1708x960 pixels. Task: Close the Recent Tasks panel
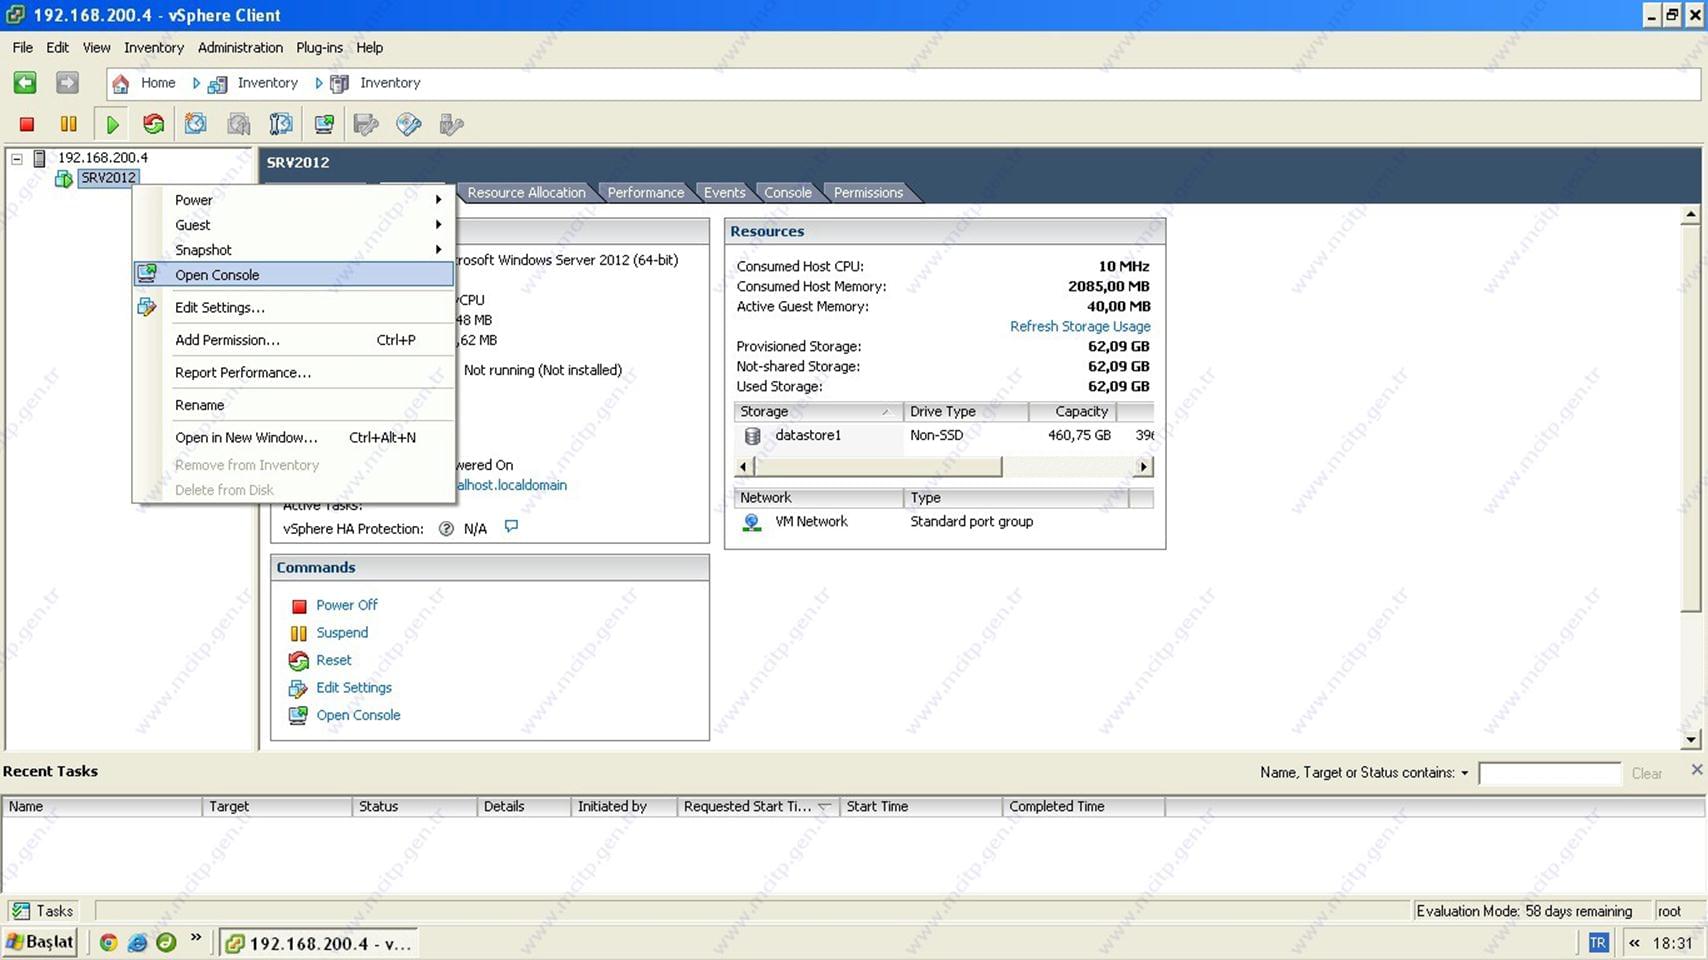(x=1696, y=769)
